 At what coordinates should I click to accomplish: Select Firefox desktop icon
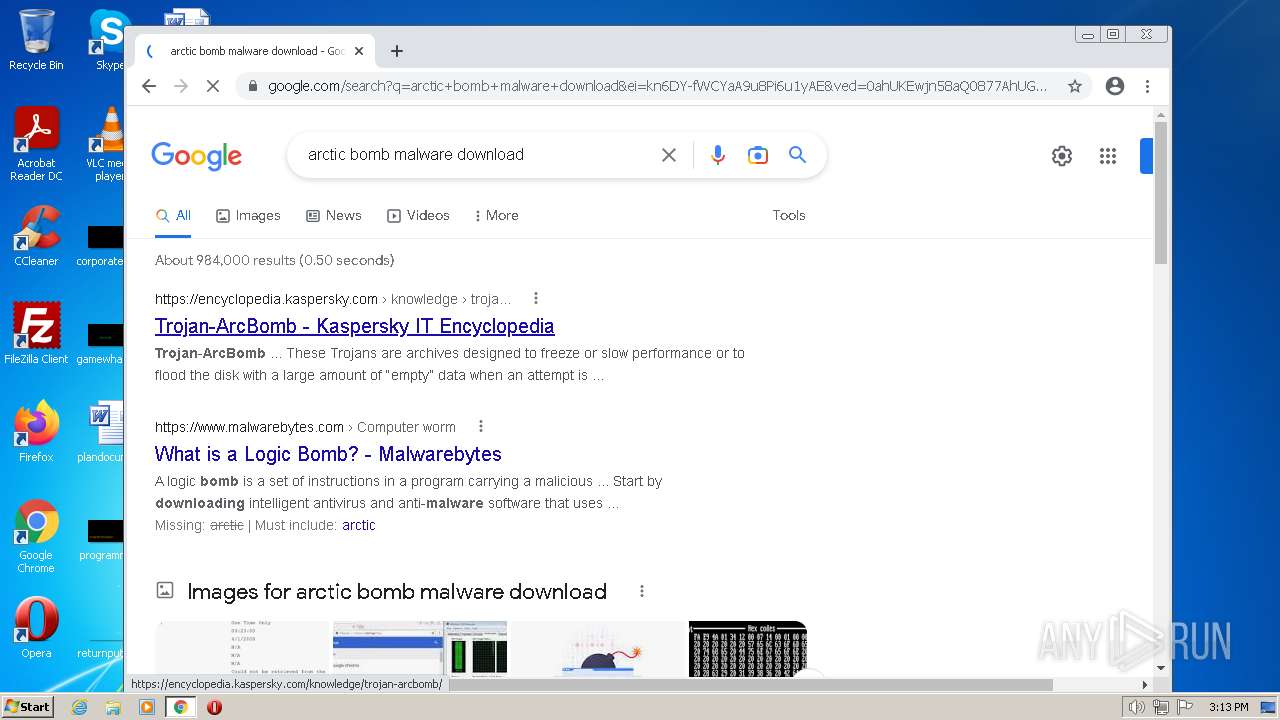click(x=36, y=432)
